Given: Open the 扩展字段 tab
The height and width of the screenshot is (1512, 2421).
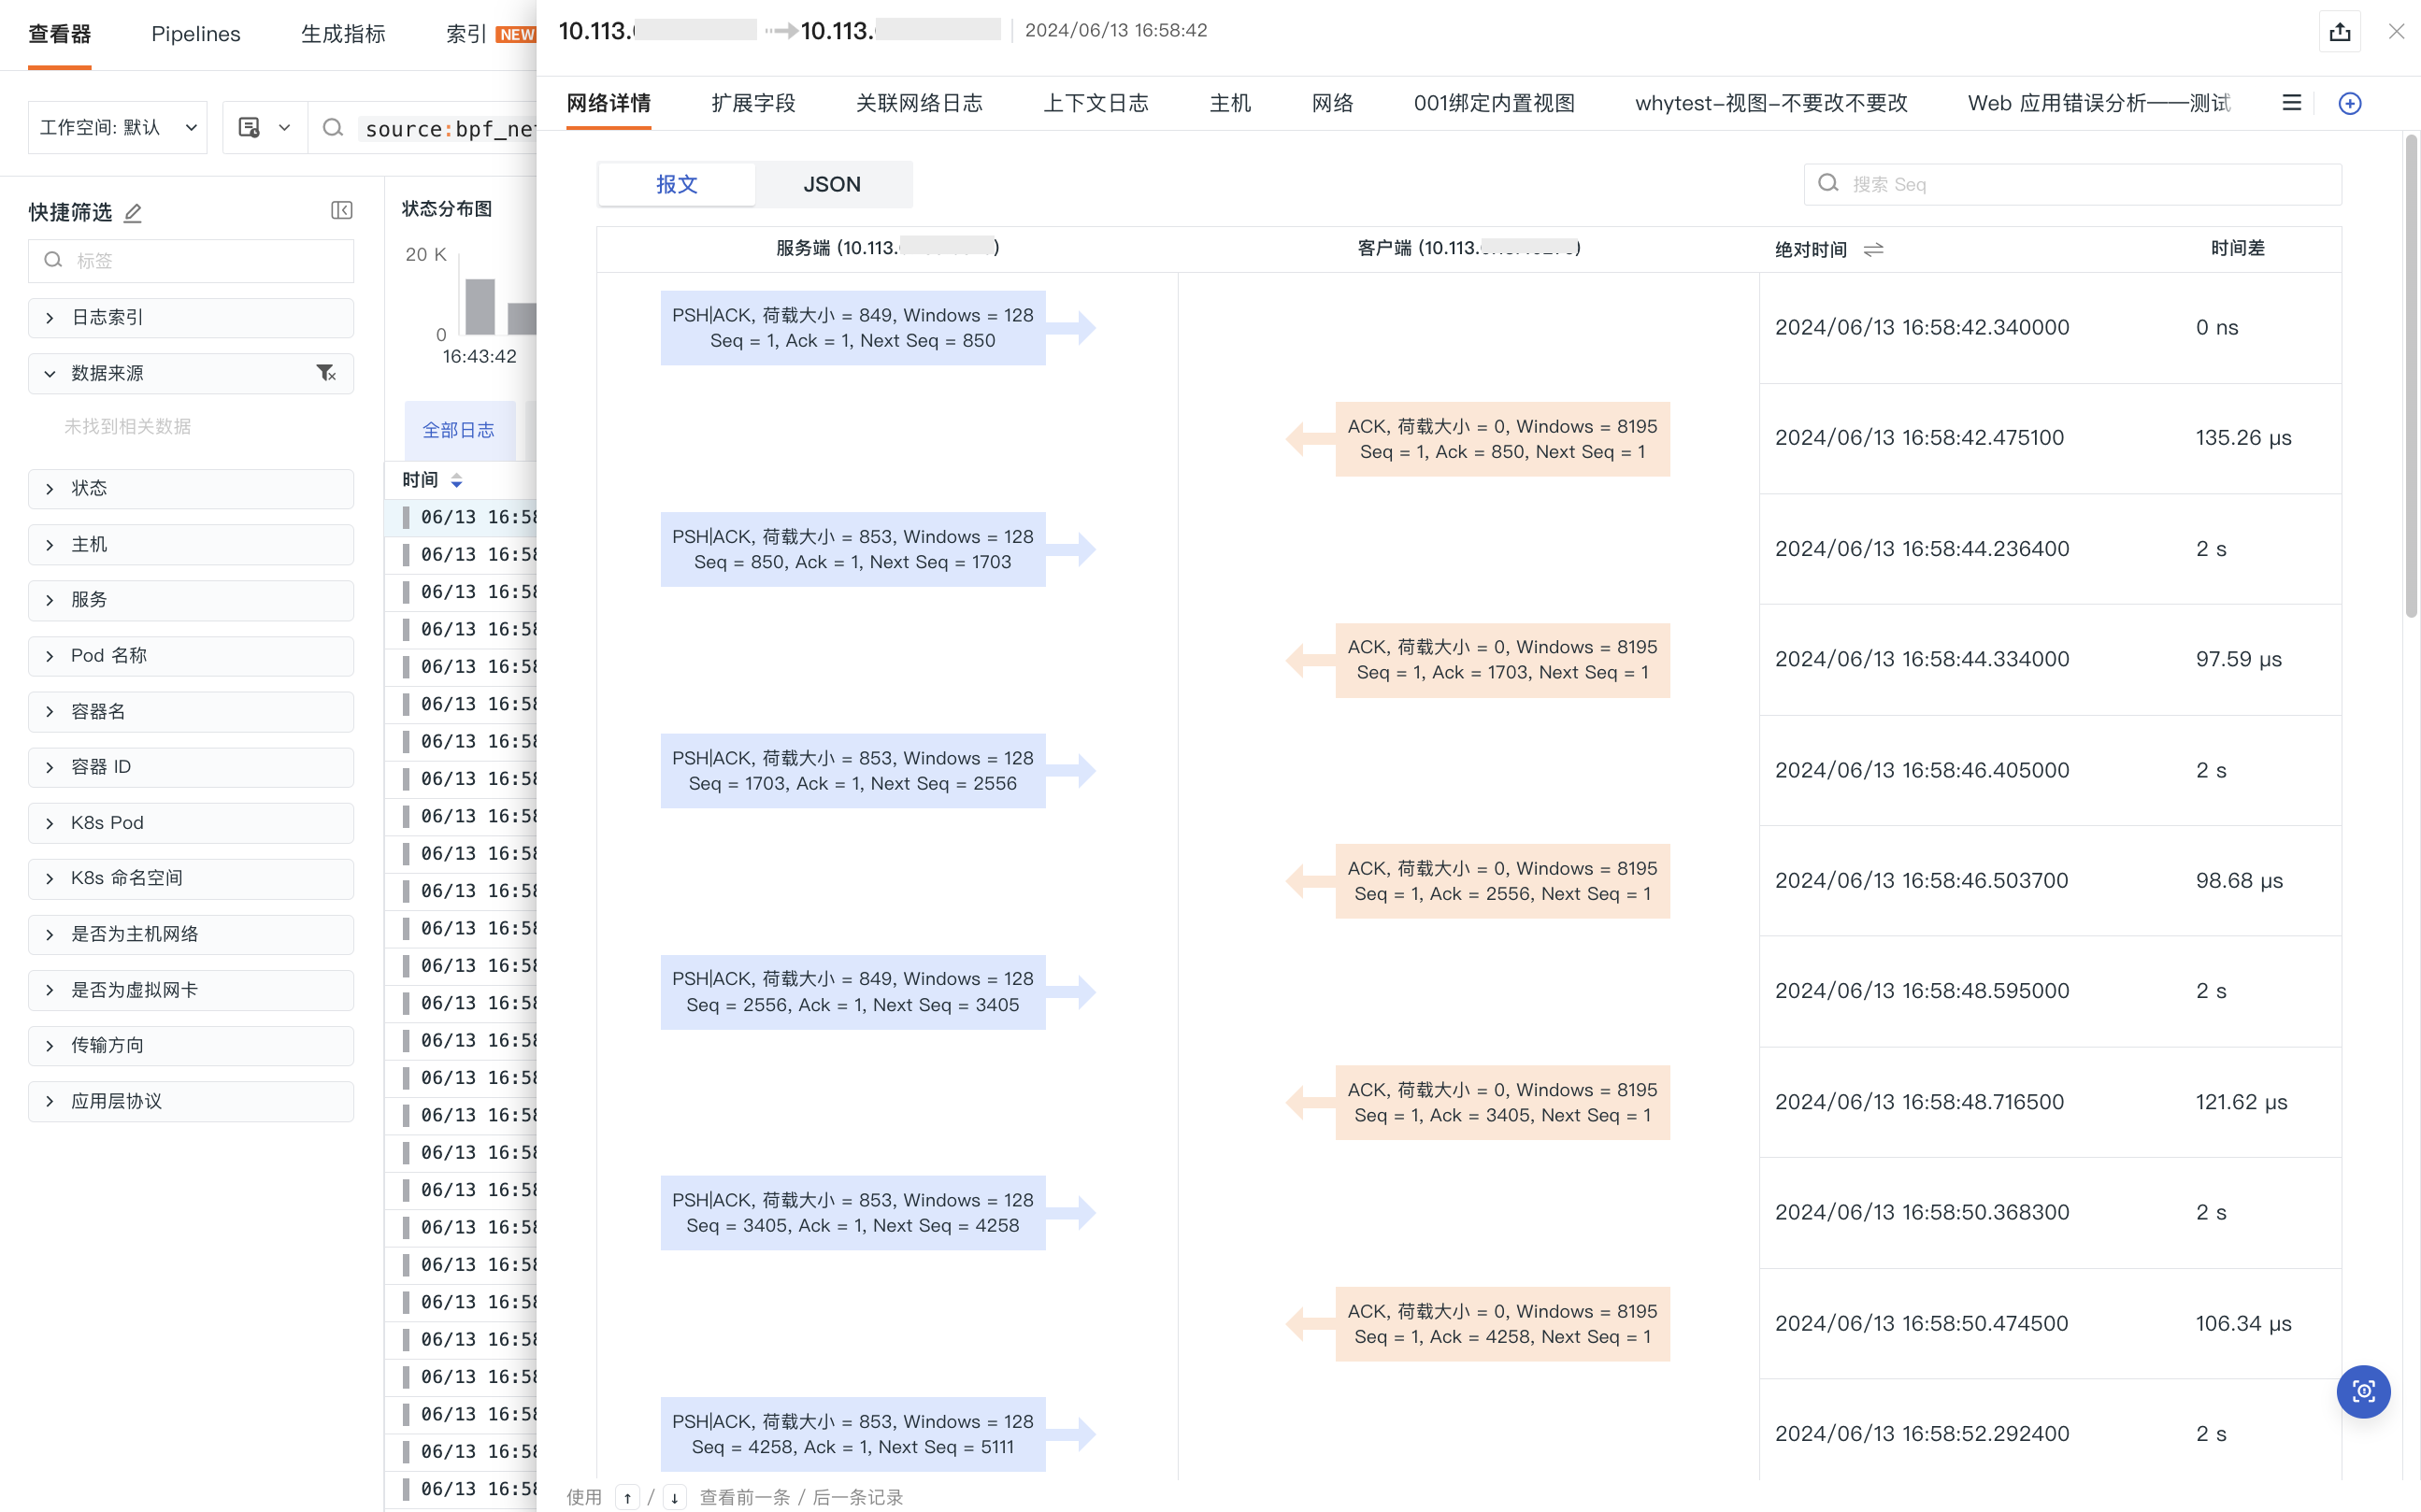Looking at the screenshot, I should pos(753,103).
